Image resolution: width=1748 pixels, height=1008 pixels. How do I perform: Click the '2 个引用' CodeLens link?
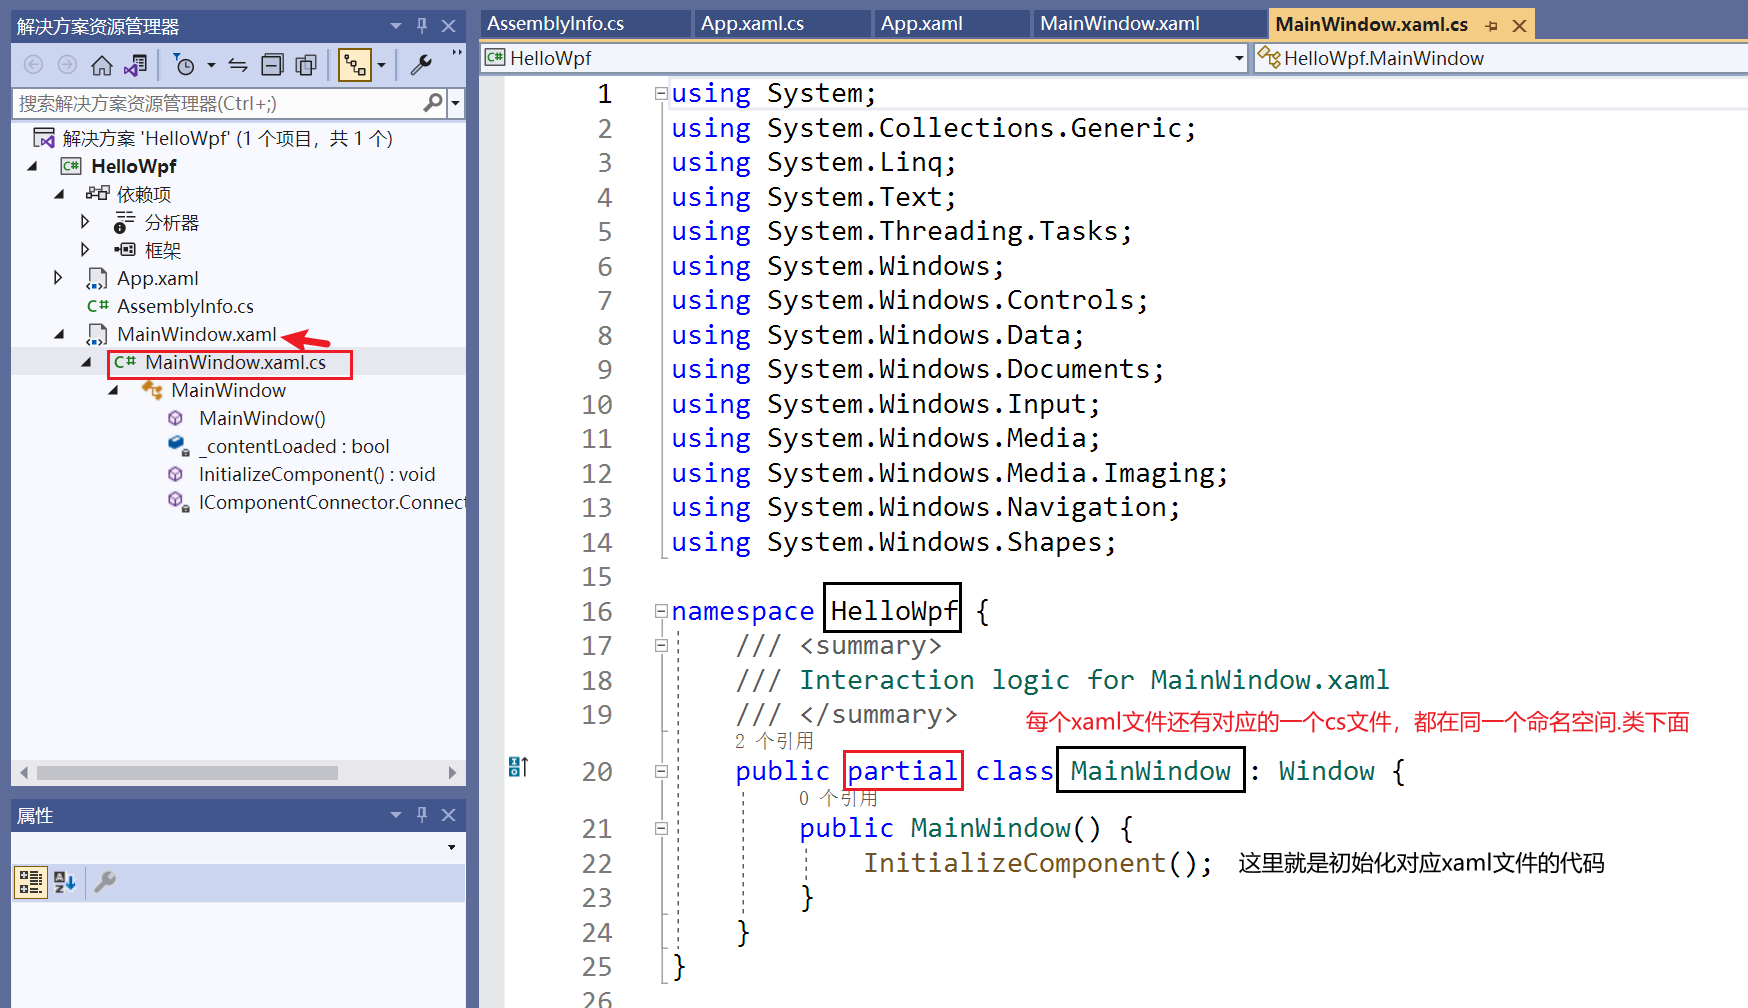774,741
